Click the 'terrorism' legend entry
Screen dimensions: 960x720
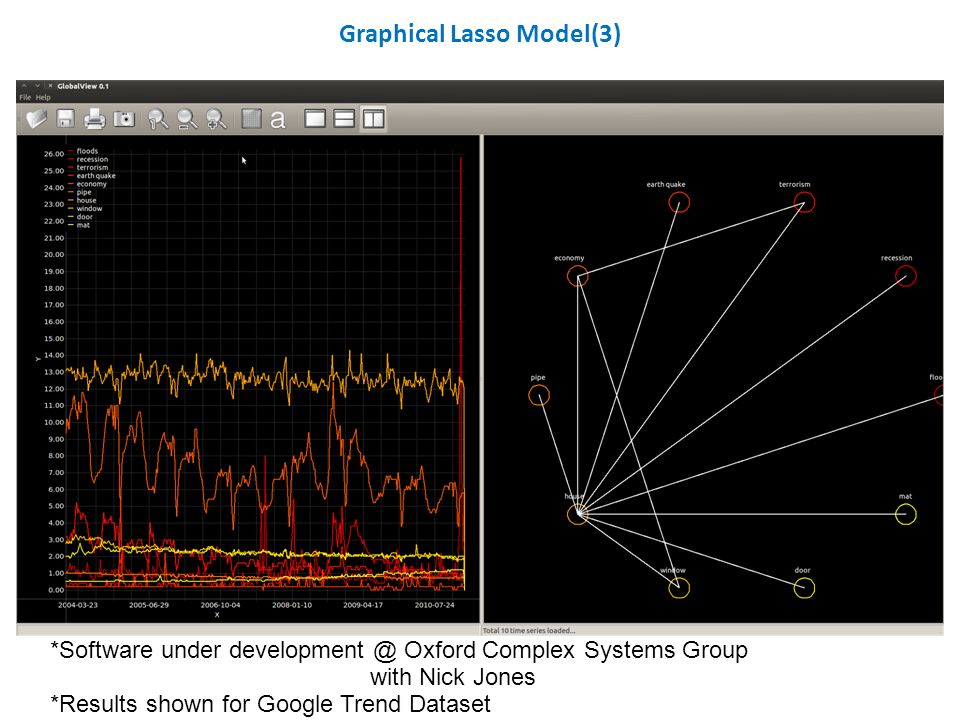(92, 167)
